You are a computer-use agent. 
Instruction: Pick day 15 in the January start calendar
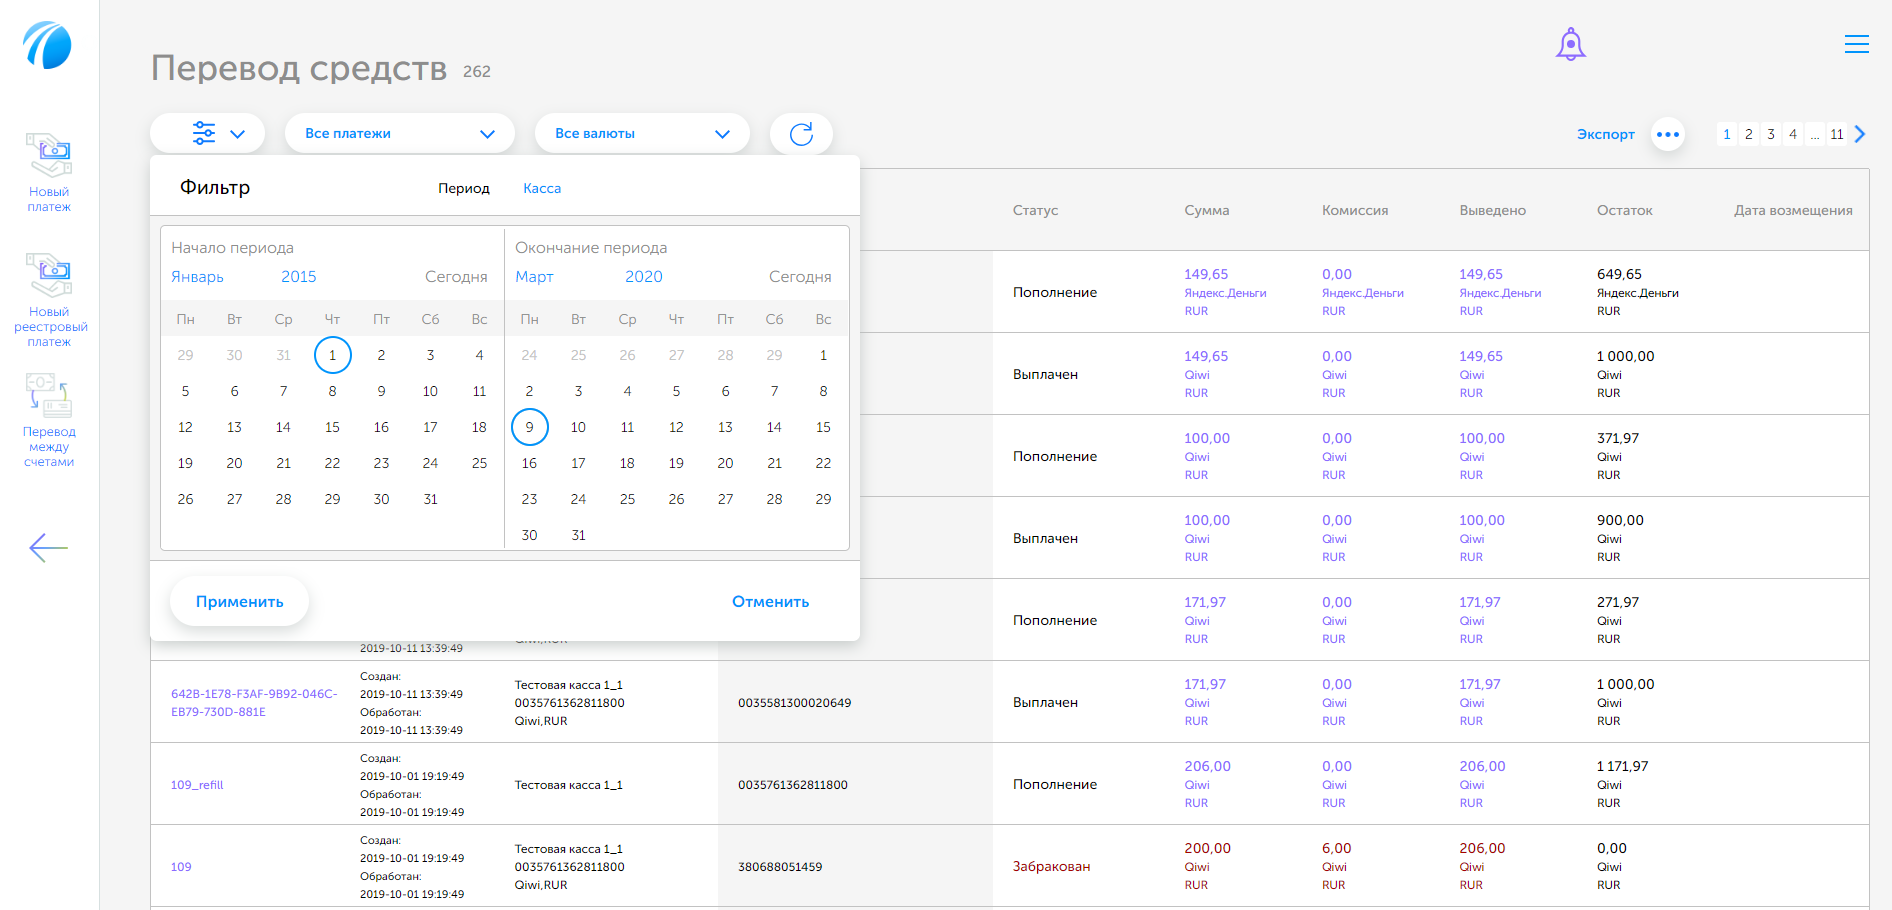332,427
